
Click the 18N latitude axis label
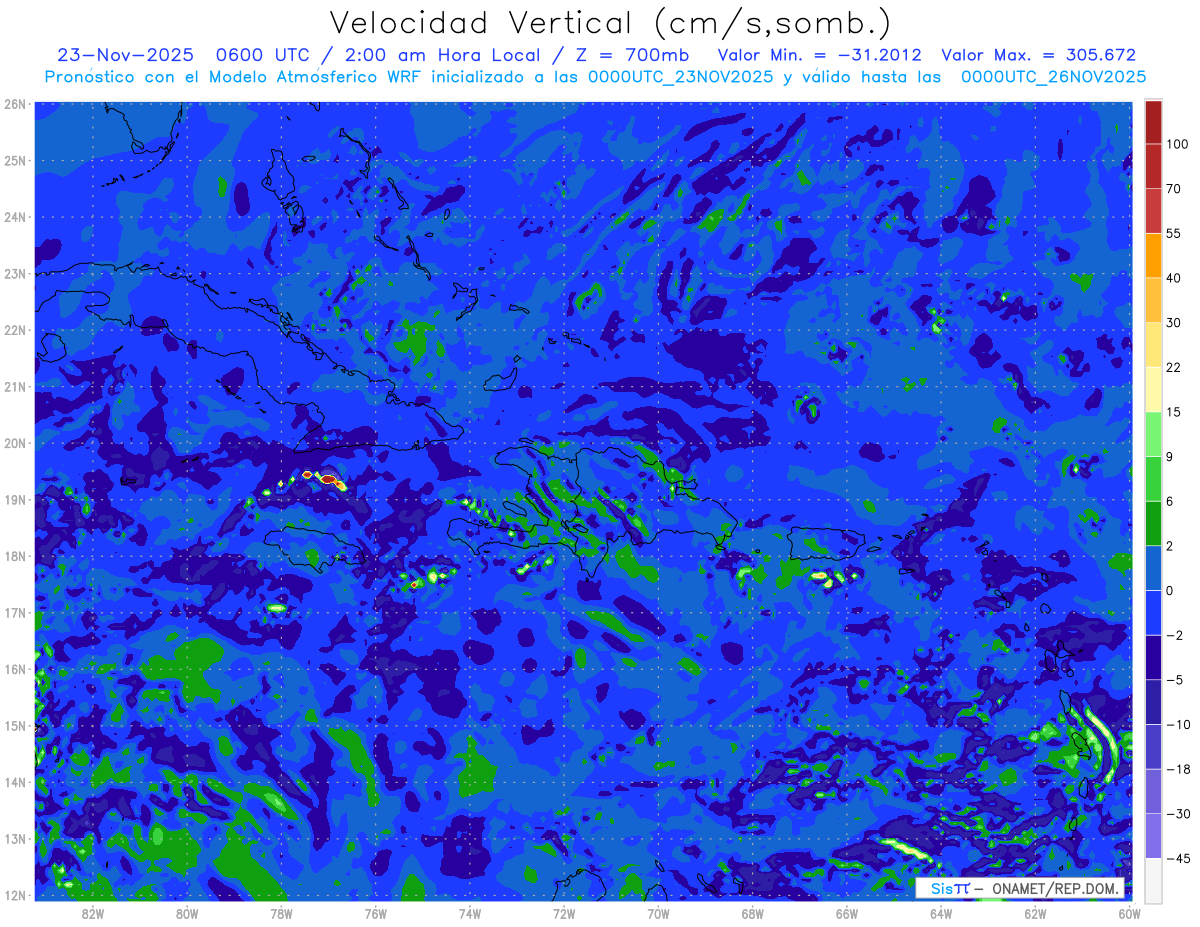(x=15, y=556)
